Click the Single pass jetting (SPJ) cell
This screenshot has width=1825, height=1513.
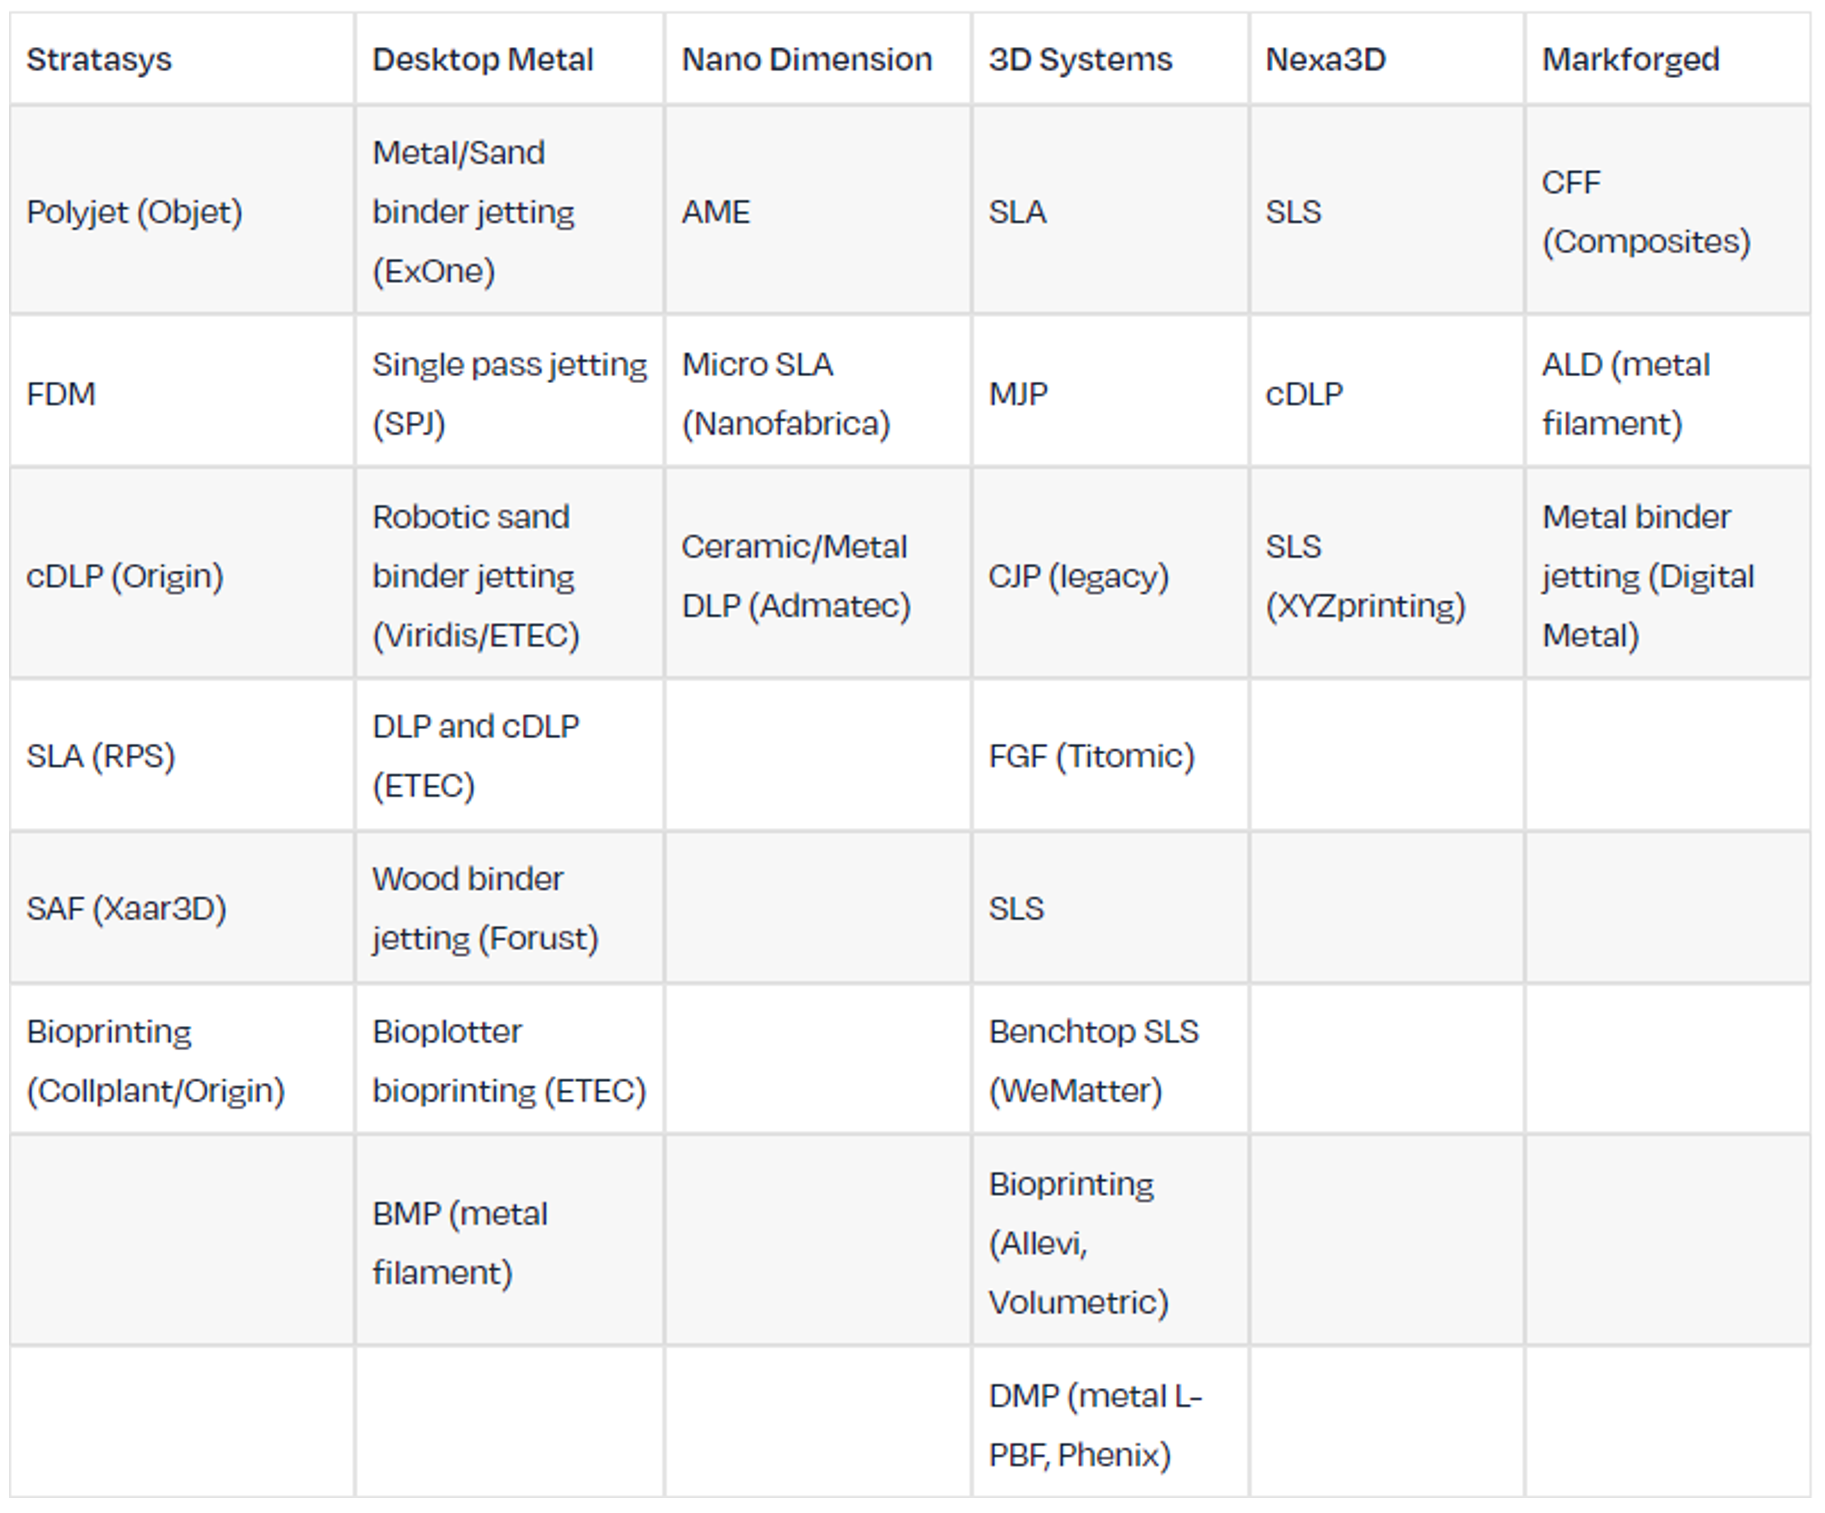(509, 393)
